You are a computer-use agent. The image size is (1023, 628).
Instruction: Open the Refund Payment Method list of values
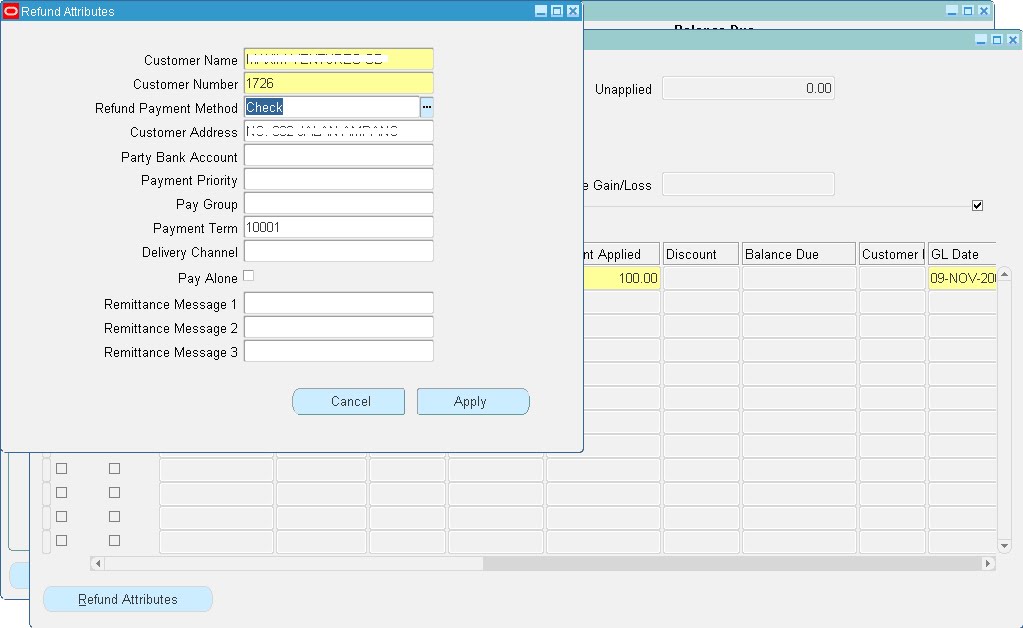pos(425,107)
